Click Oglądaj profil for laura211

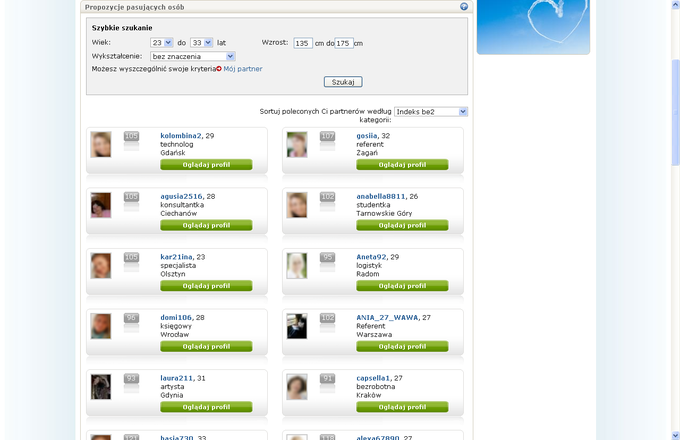tap(206, 407)
